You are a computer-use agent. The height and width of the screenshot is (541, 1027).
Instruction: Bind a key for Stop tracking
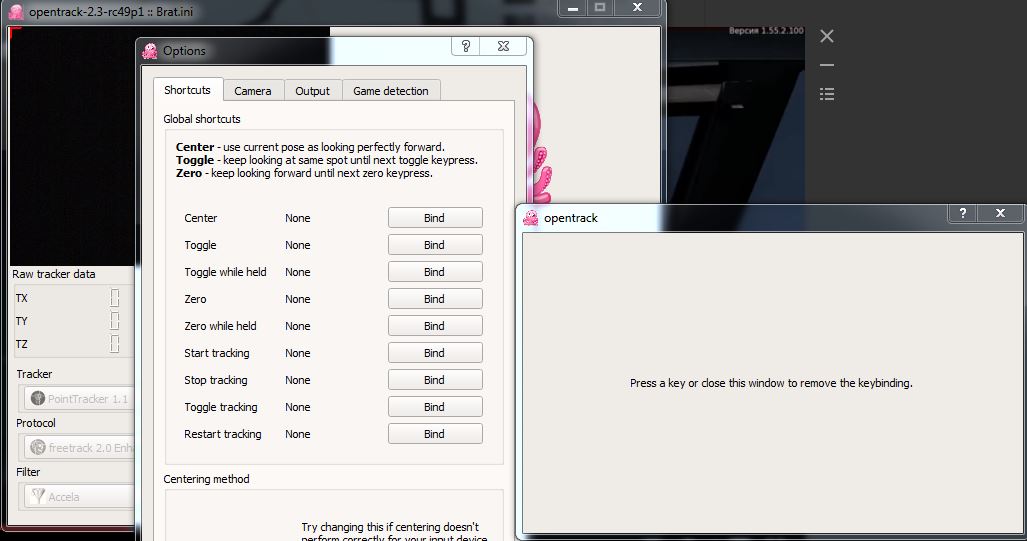[x=435, y=380]
